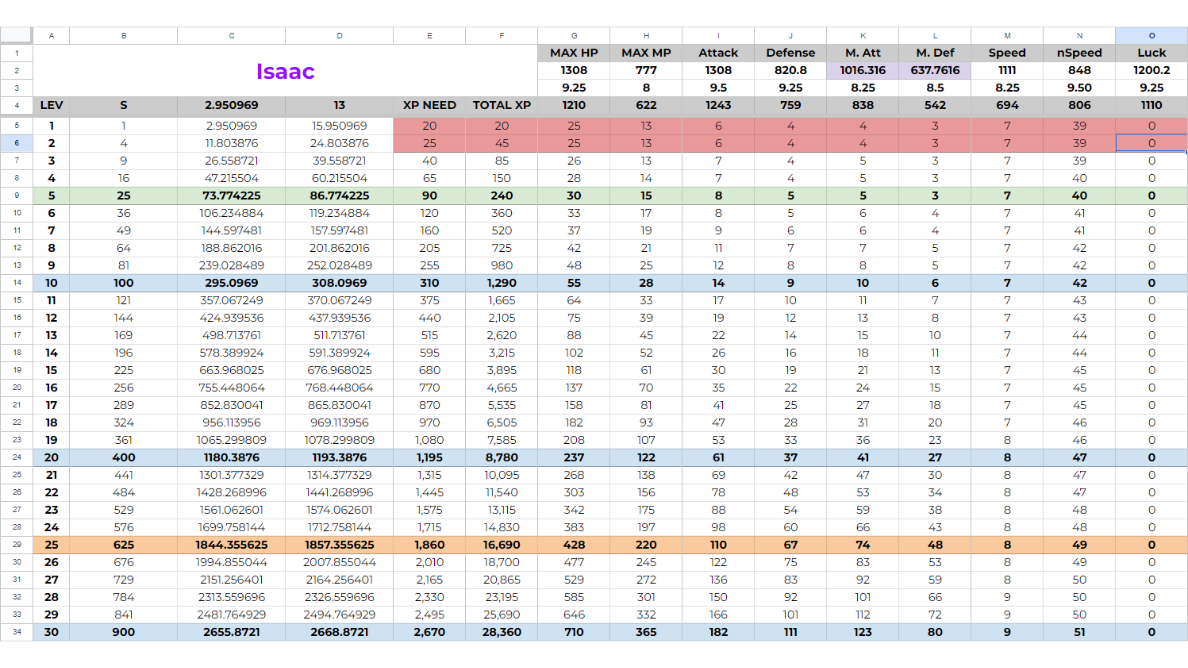Click the select-all corner of the grid
Viewport: 1188px width, 668px height.
pos(17,36)
